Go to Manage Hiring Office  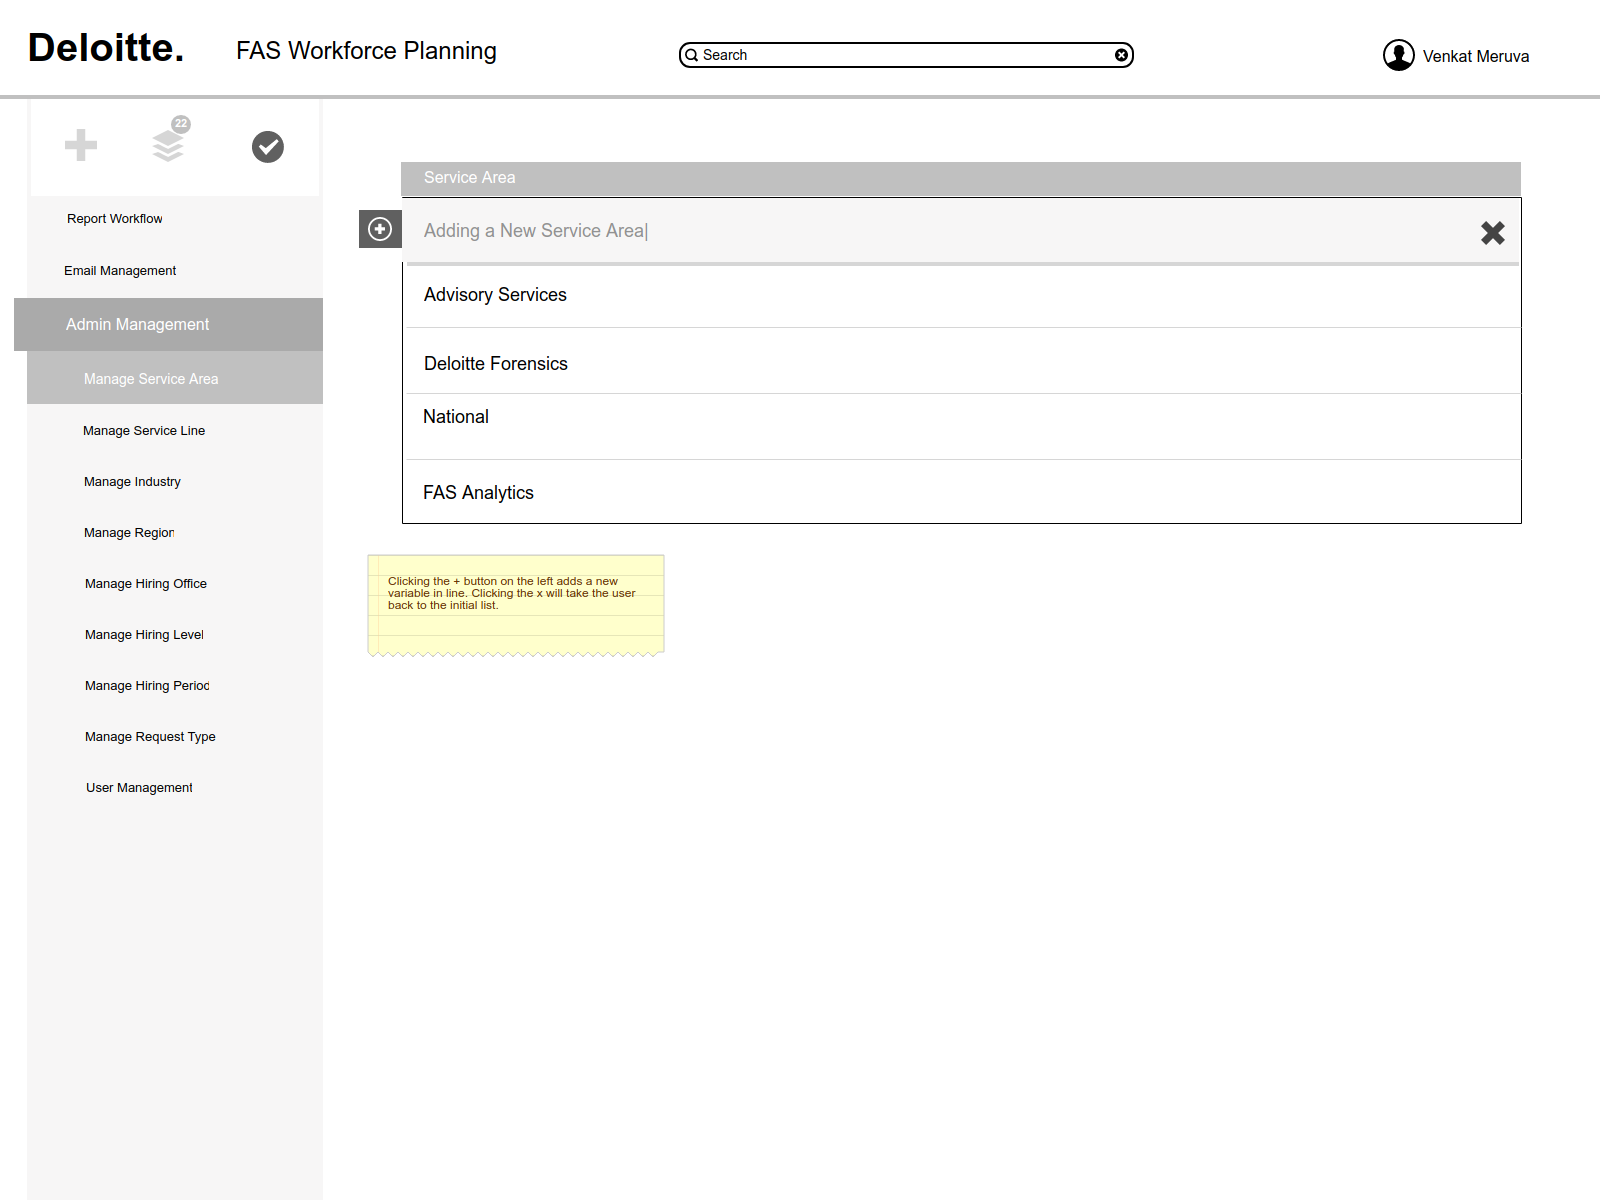(x=146, y=584)
